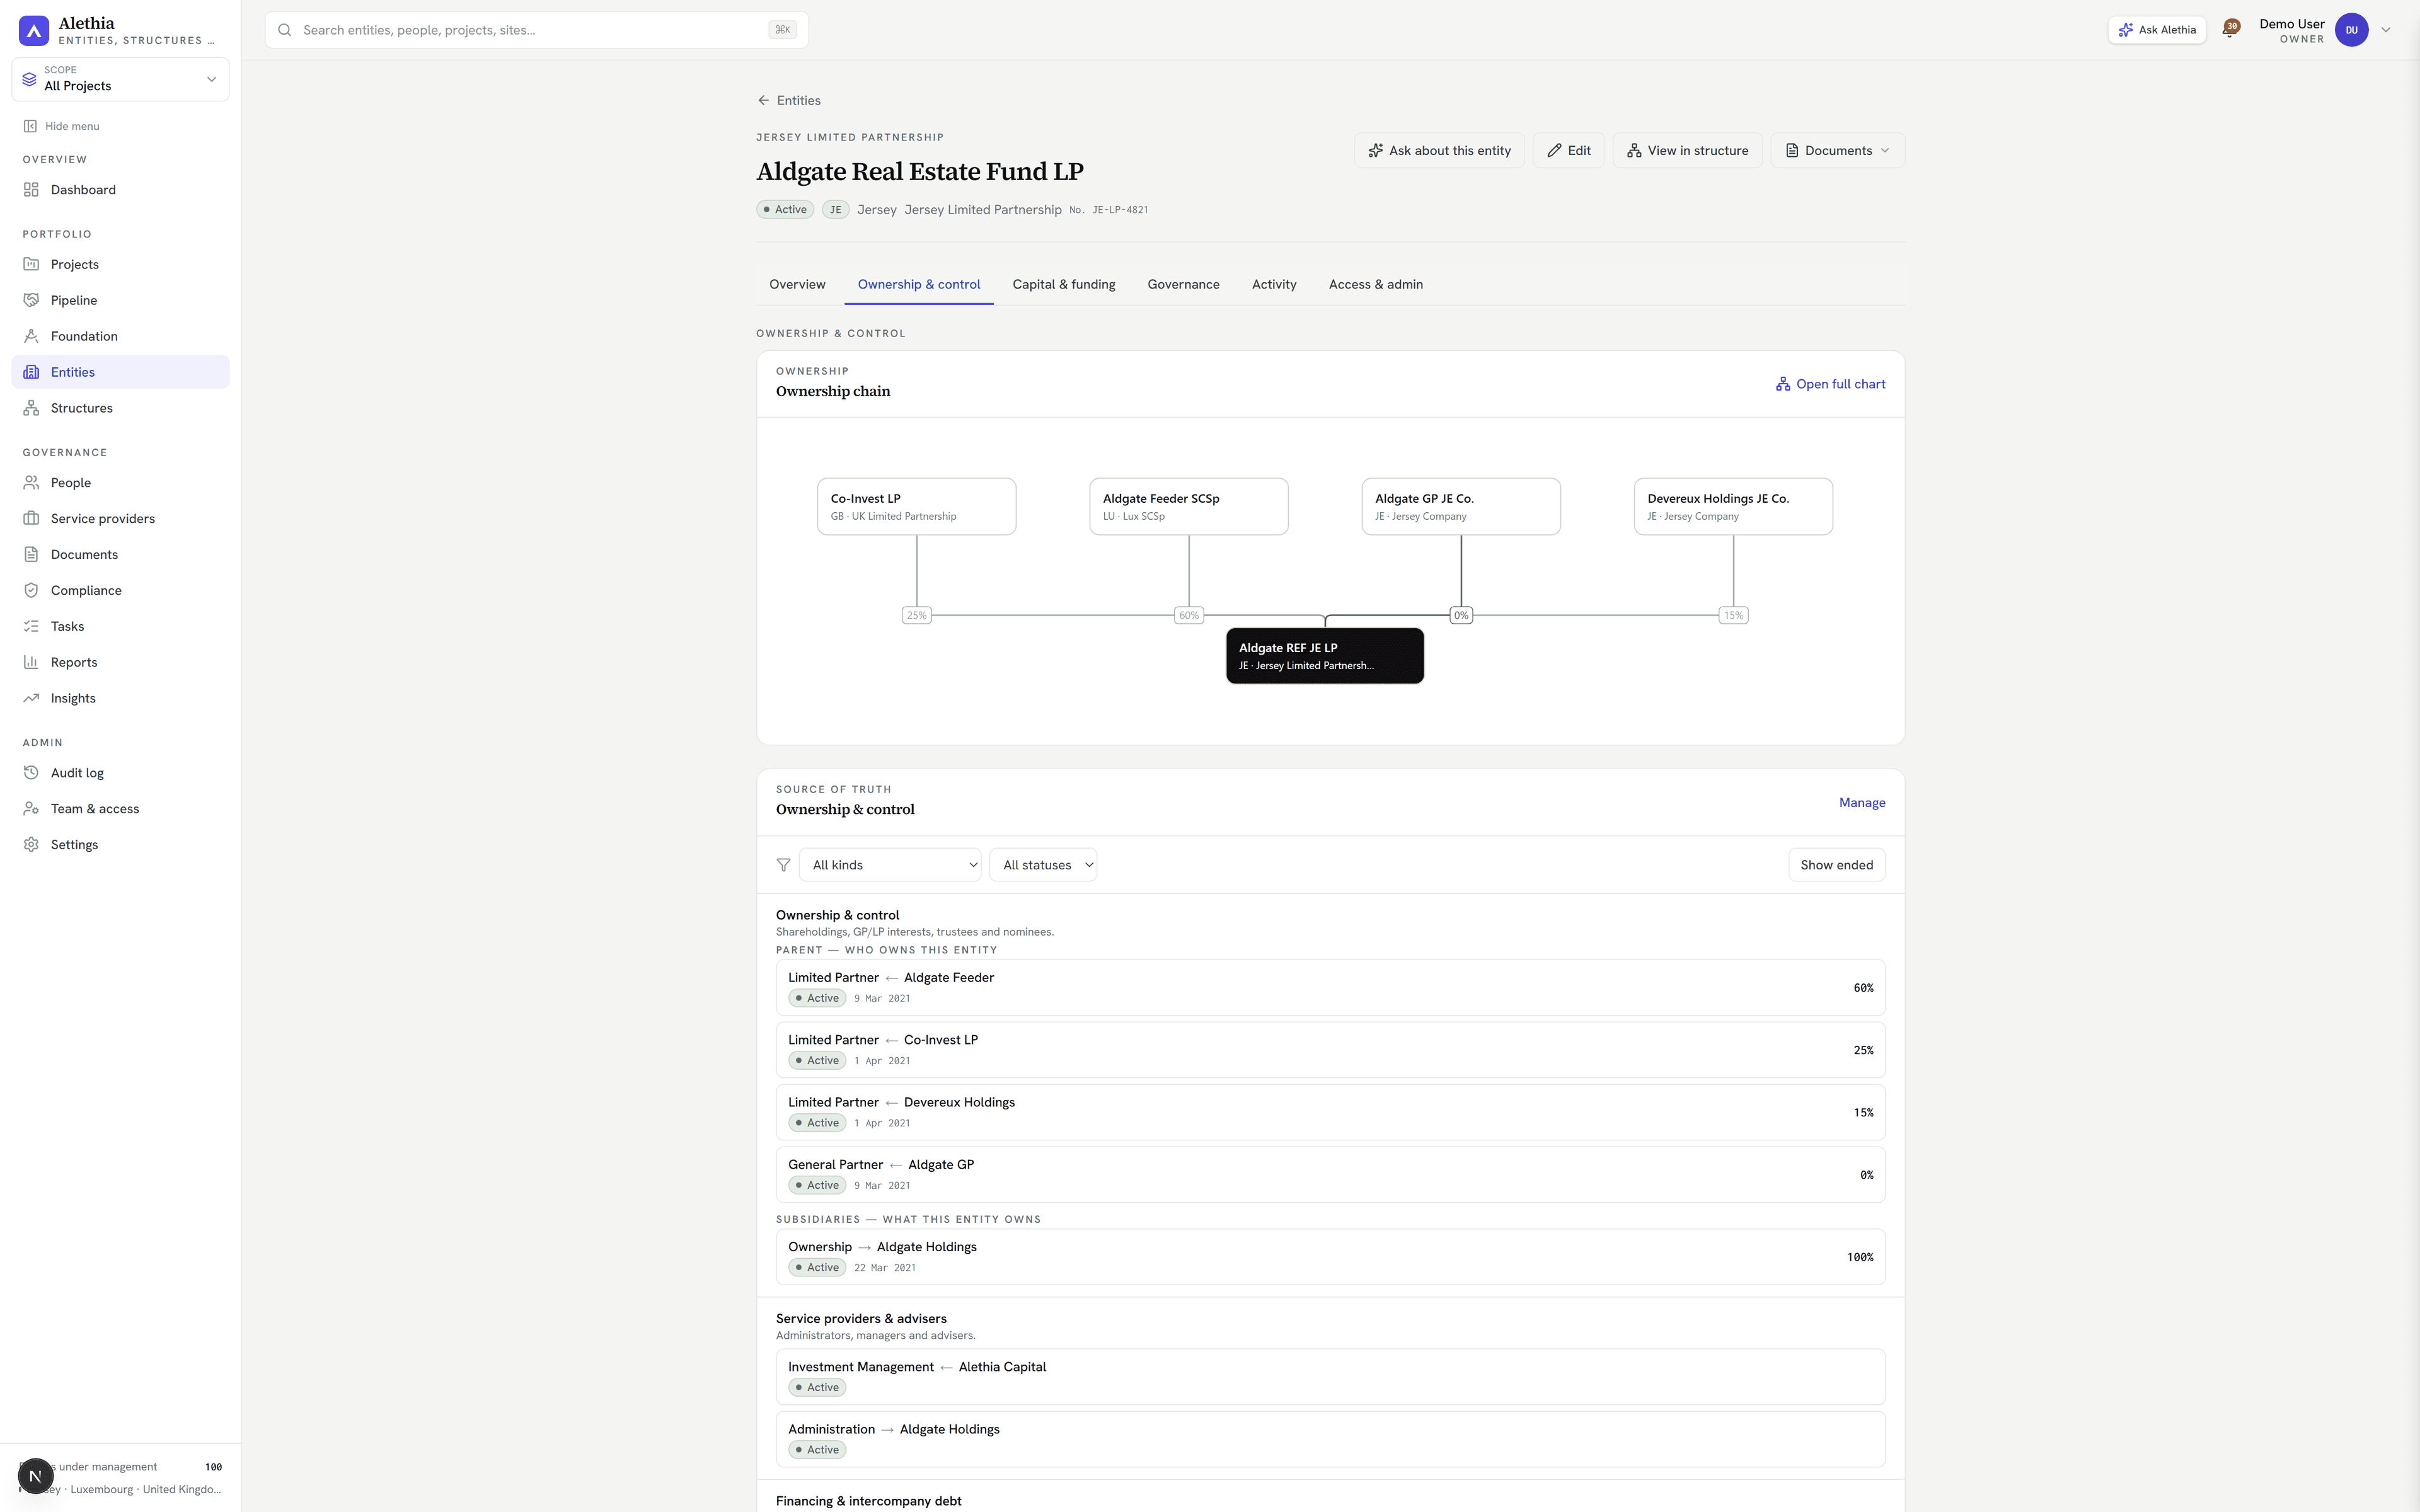Open the People page
This screenshot has height=1512, width=2420.
[120, 483]
